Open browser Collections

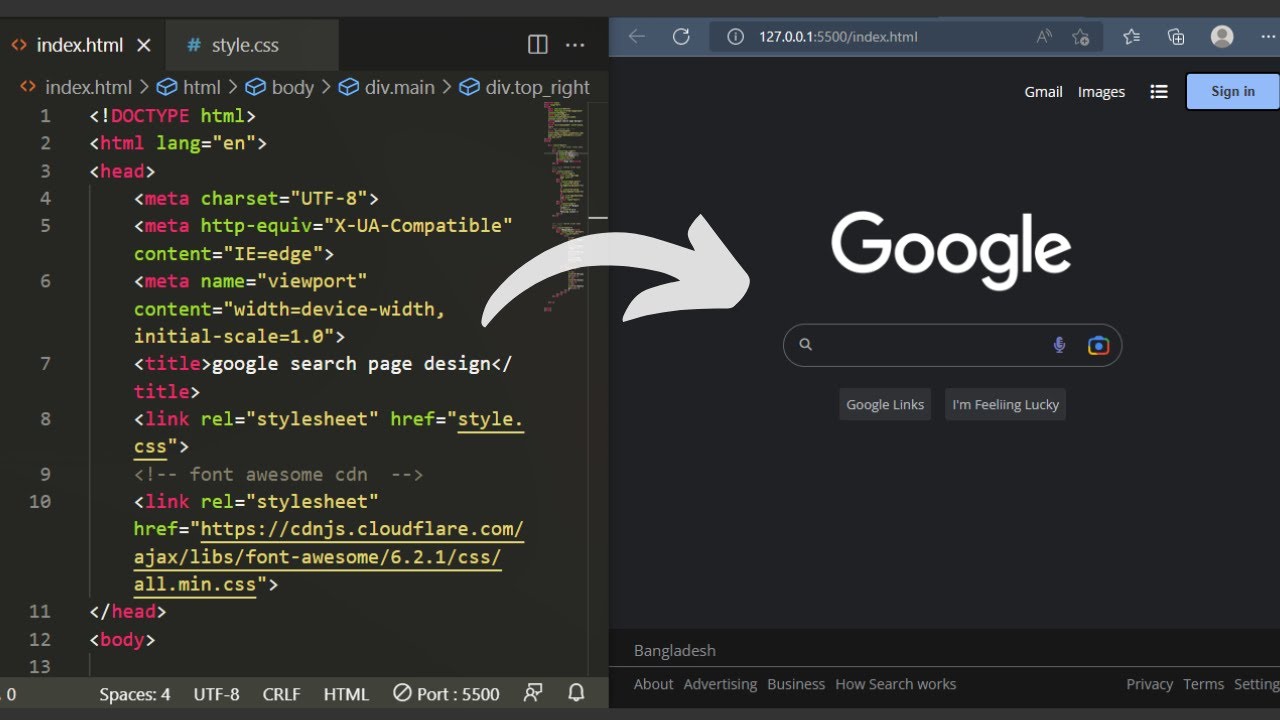[x=1176, y=37]
